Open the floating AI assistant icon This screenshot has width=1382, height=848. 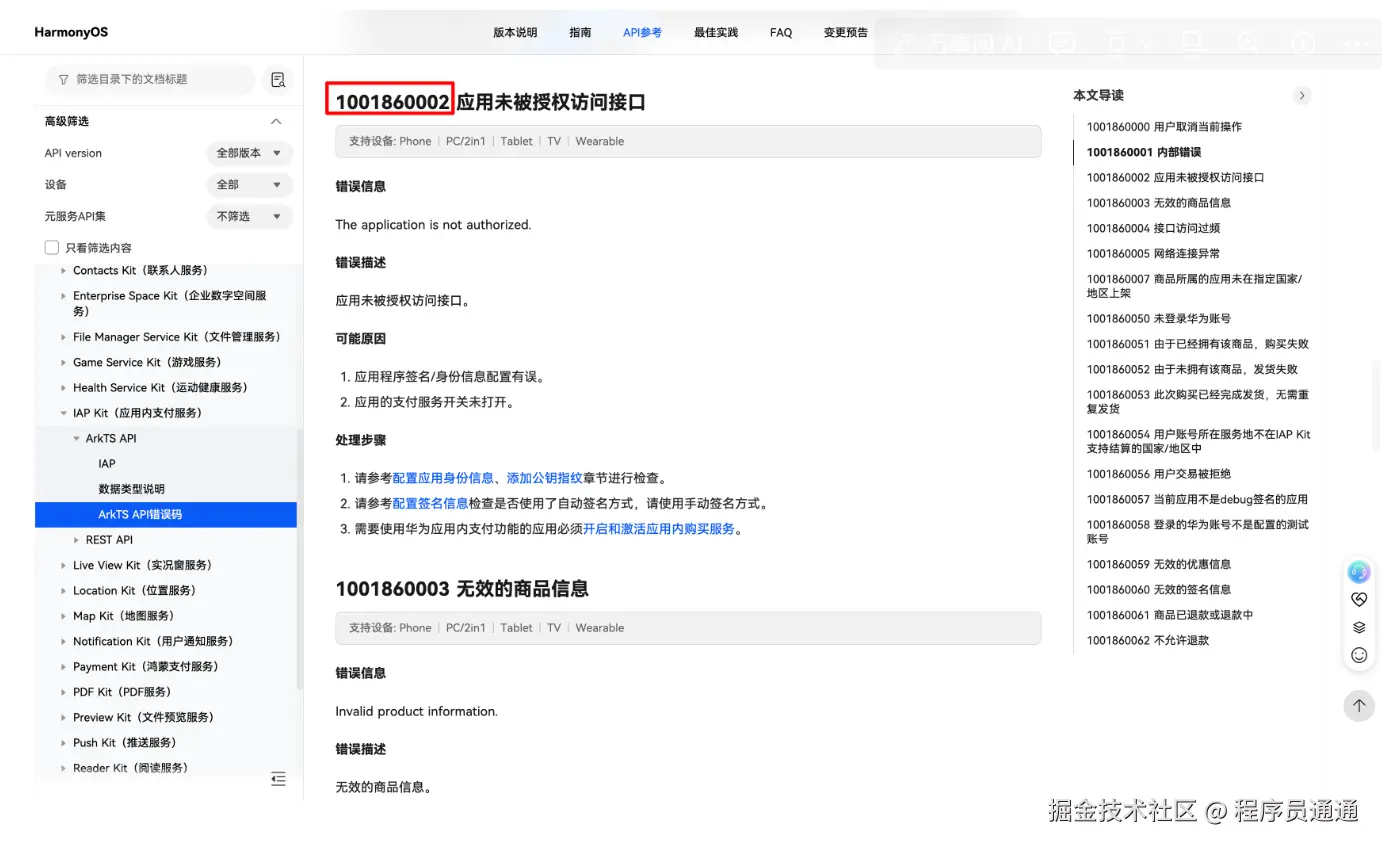(1358, 572)
